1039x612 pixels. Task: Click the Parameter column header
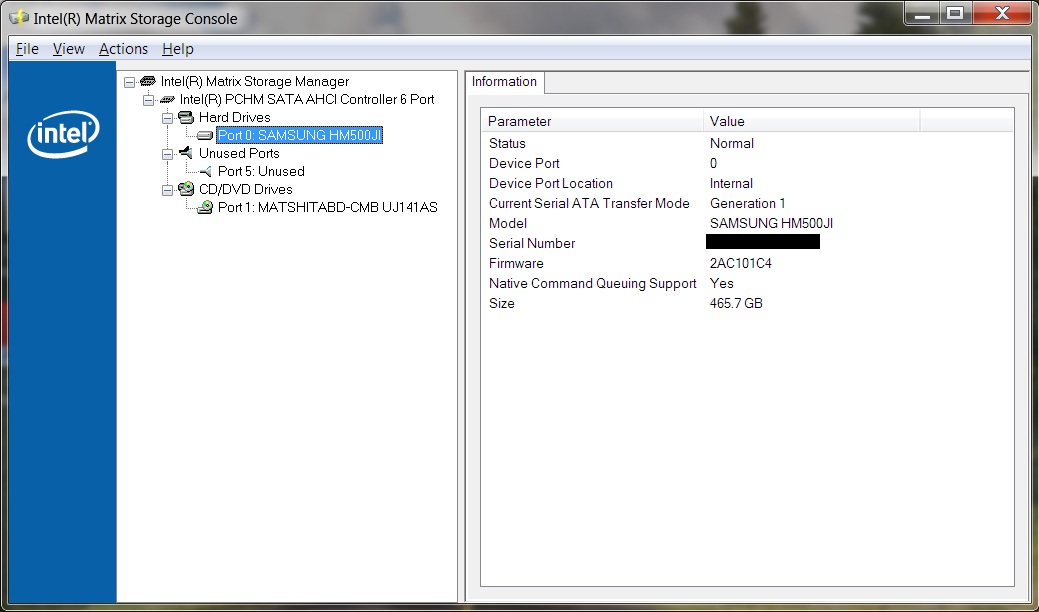pos(592,121)
